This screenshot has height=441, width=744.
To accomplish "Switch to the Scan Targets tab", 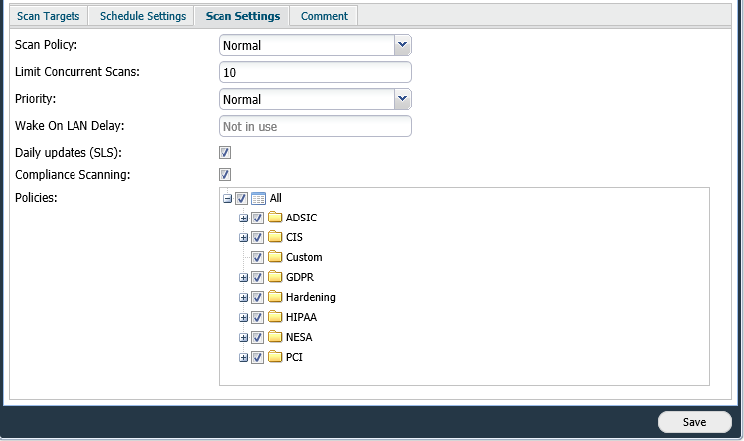I will click(48, 16).
